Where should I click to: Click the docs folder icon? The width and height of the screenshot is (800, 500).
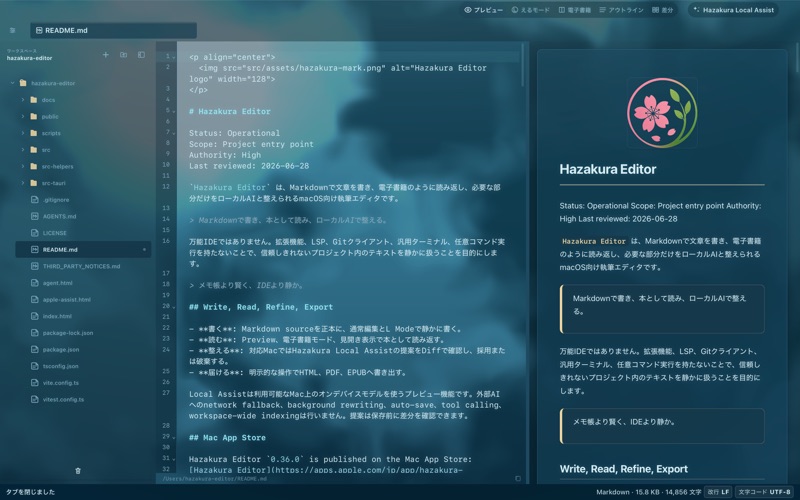[x=34, y=99]
